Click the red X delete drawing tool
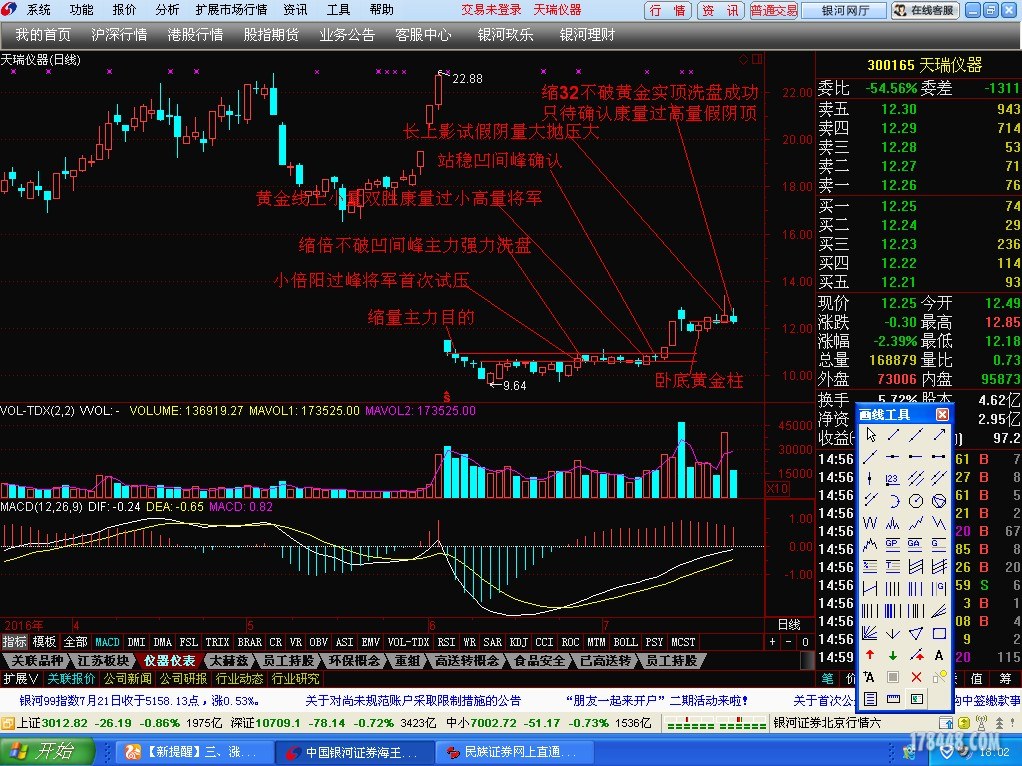Image resolution: width=1022 pixels, height=766 pixels. [916, 677]
